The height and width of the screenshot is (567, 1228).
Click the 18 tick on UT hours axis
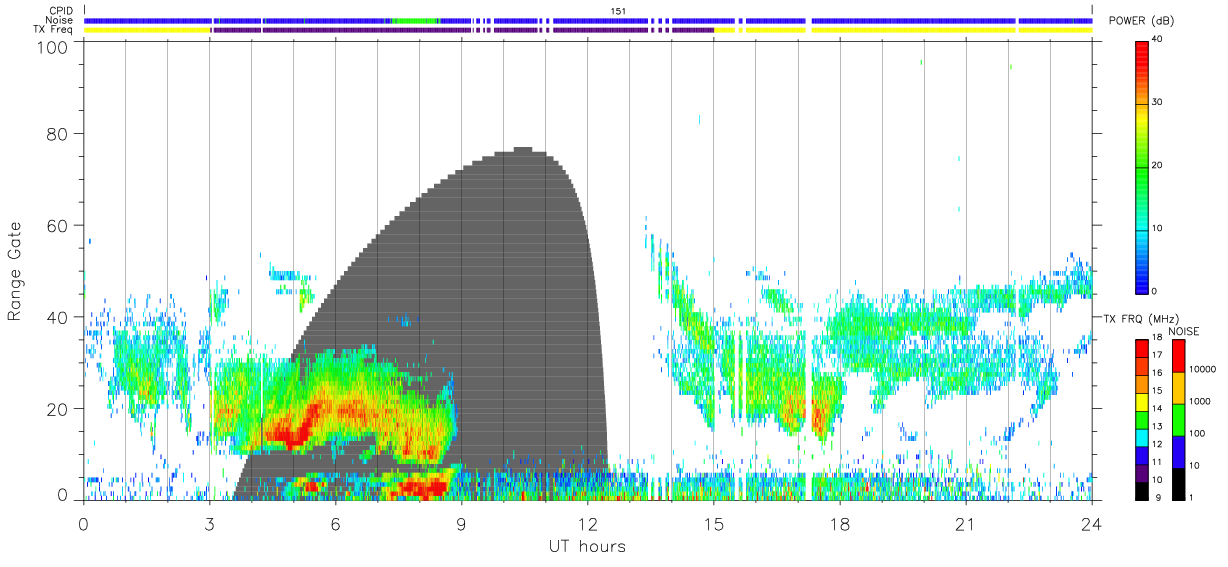(840, 523)
